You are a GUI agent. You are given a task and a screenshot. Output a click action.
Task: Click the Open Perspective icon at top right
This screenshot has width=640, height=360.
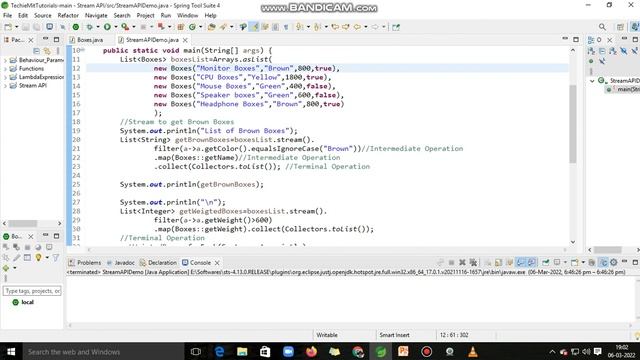620,27
